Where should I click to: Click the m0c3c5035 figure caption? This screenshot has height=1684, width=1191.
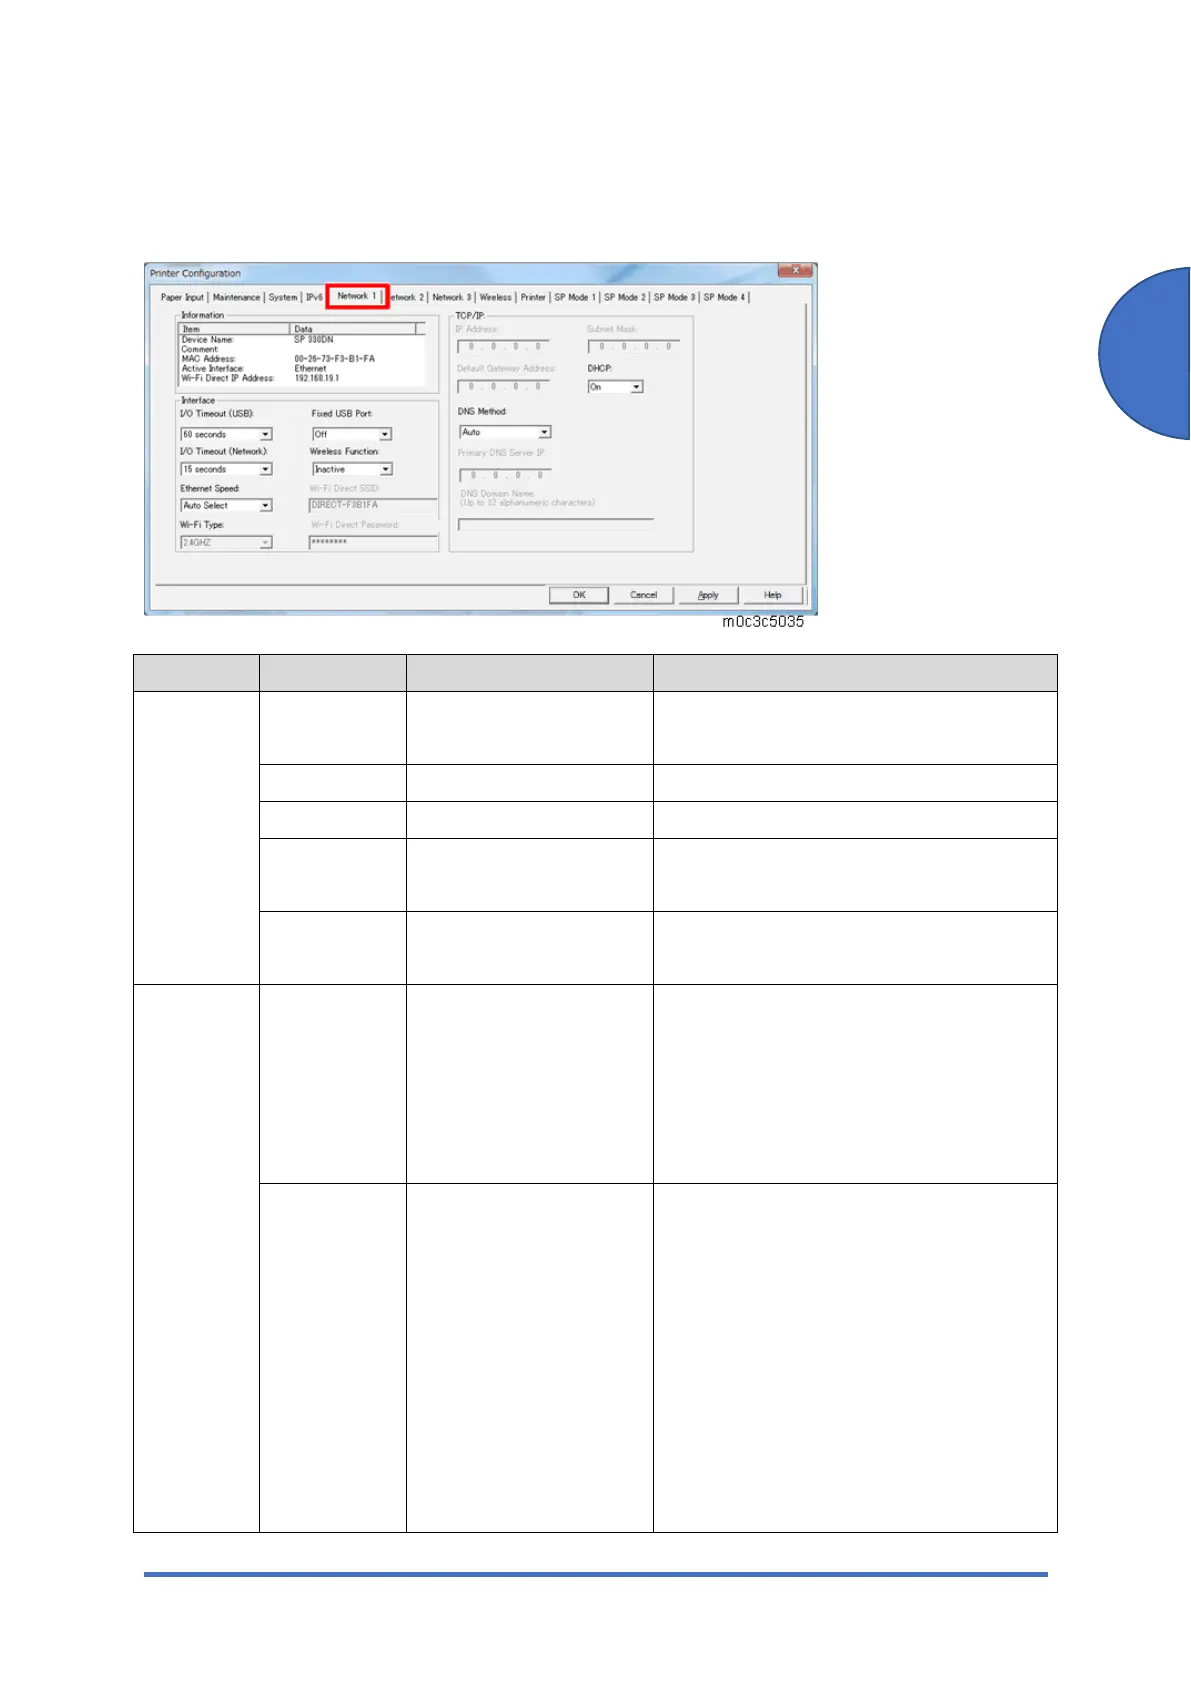pos(763,622)
